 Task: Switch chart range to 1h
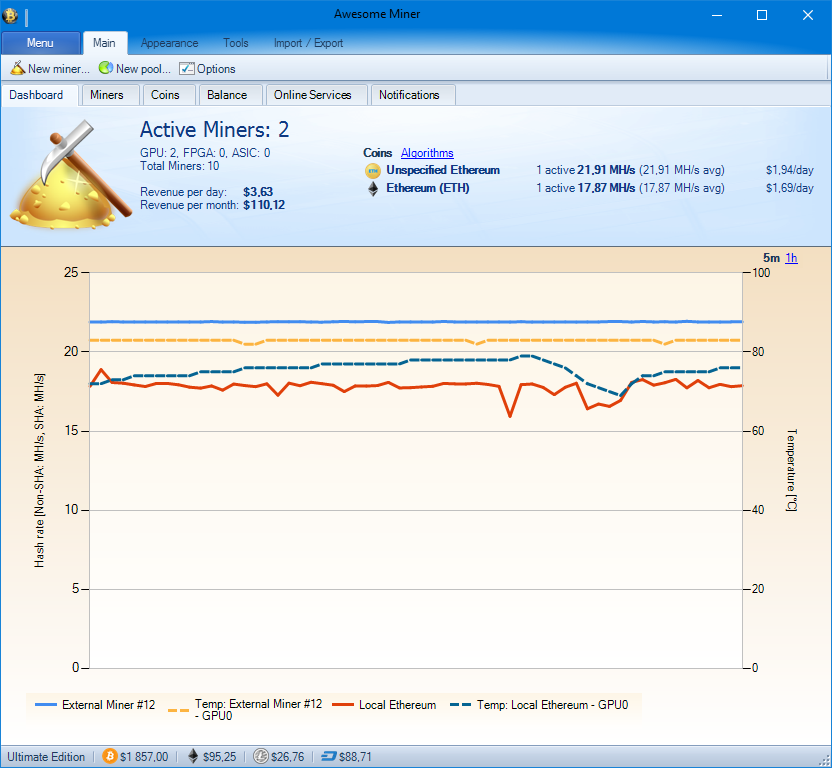791,258
